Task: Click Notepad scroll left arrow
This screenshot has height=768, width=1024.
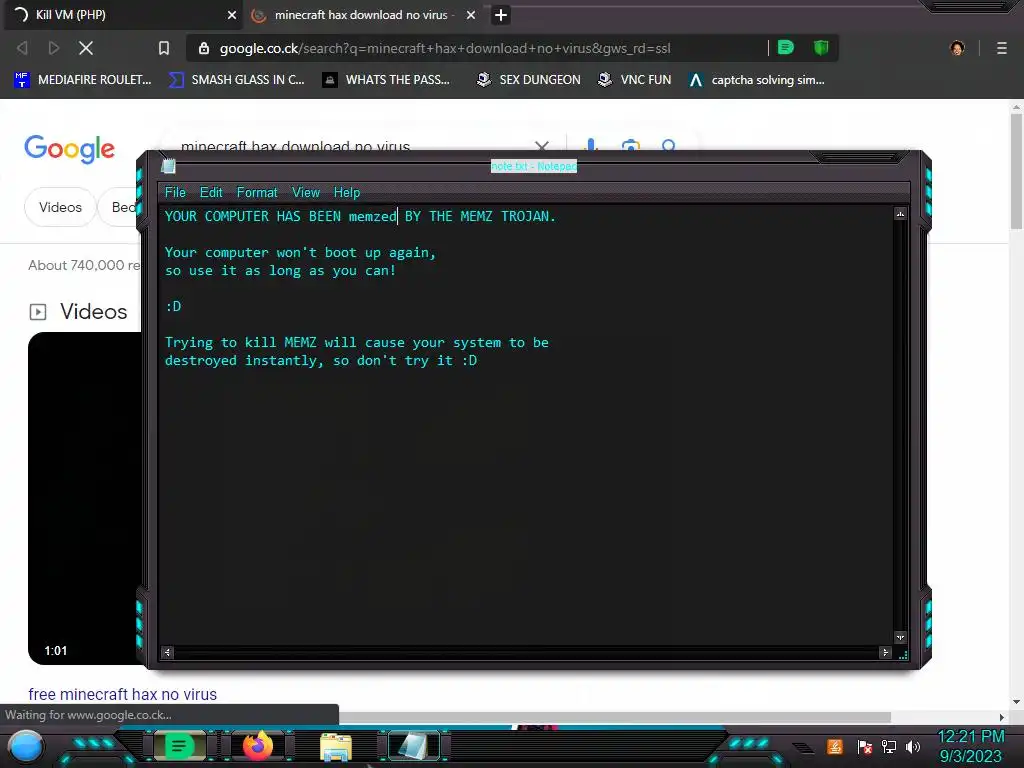Action: pos(167,652)
